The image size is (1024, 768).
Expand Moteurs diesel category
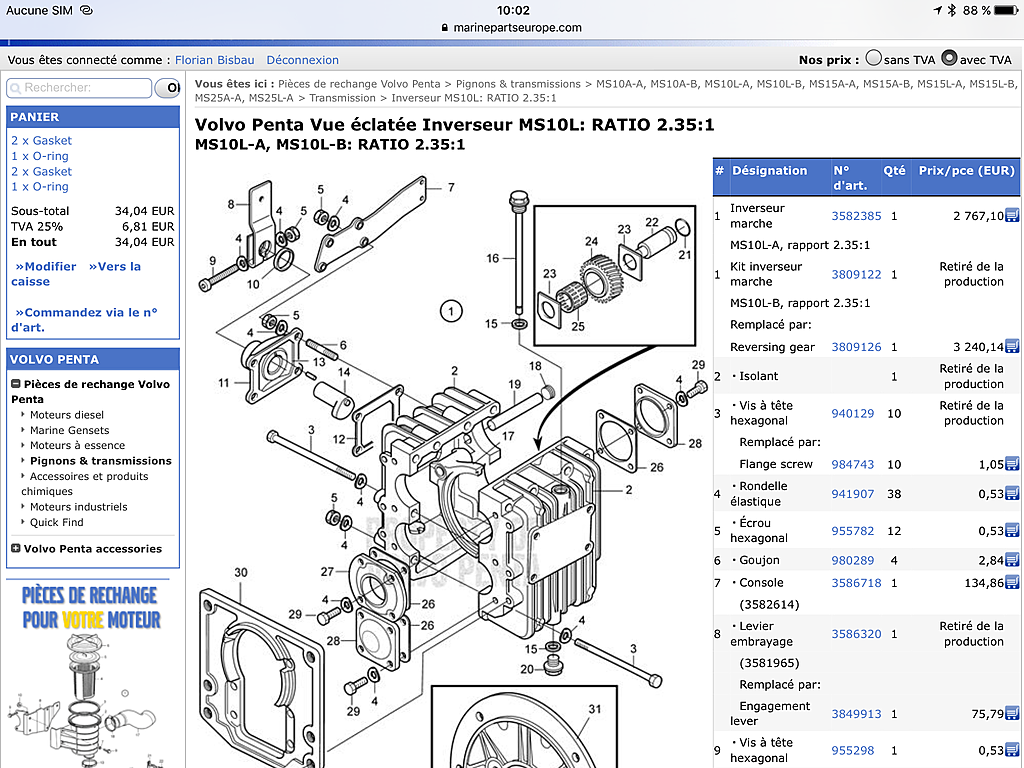point(67,415)
